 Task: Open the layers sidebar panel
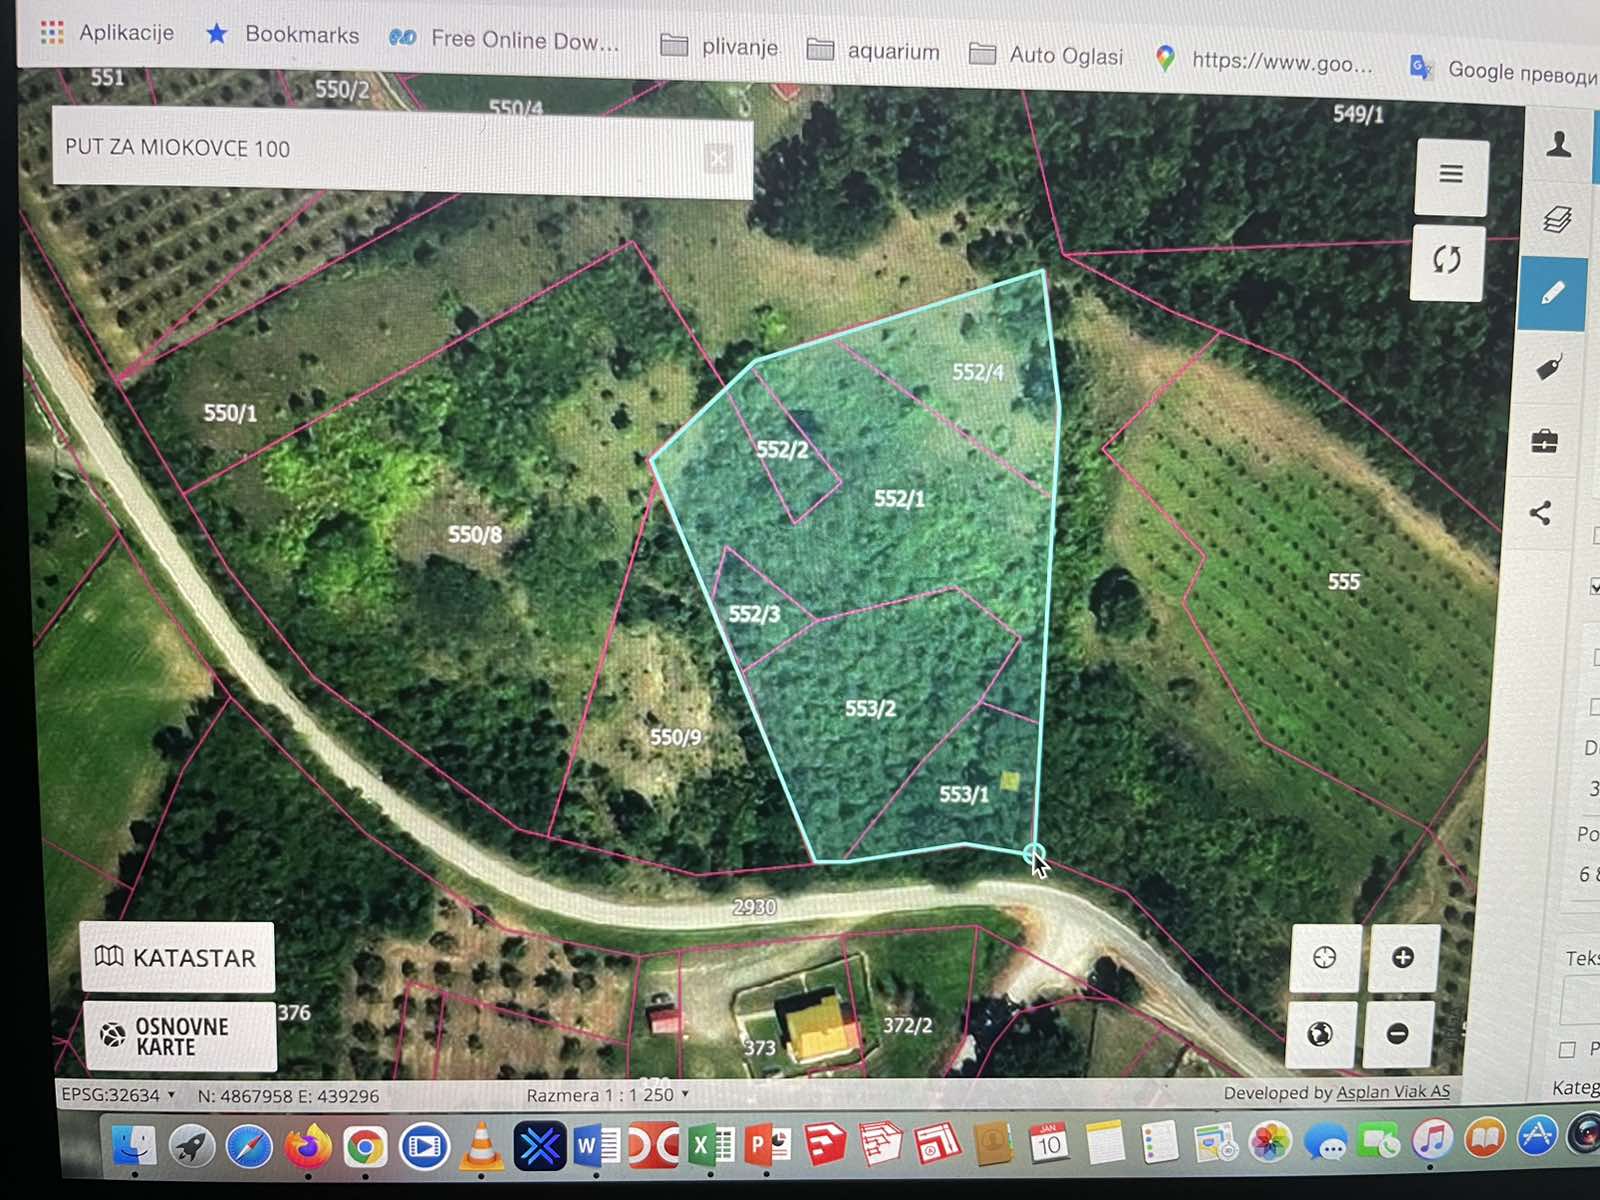pos(1556,220)
